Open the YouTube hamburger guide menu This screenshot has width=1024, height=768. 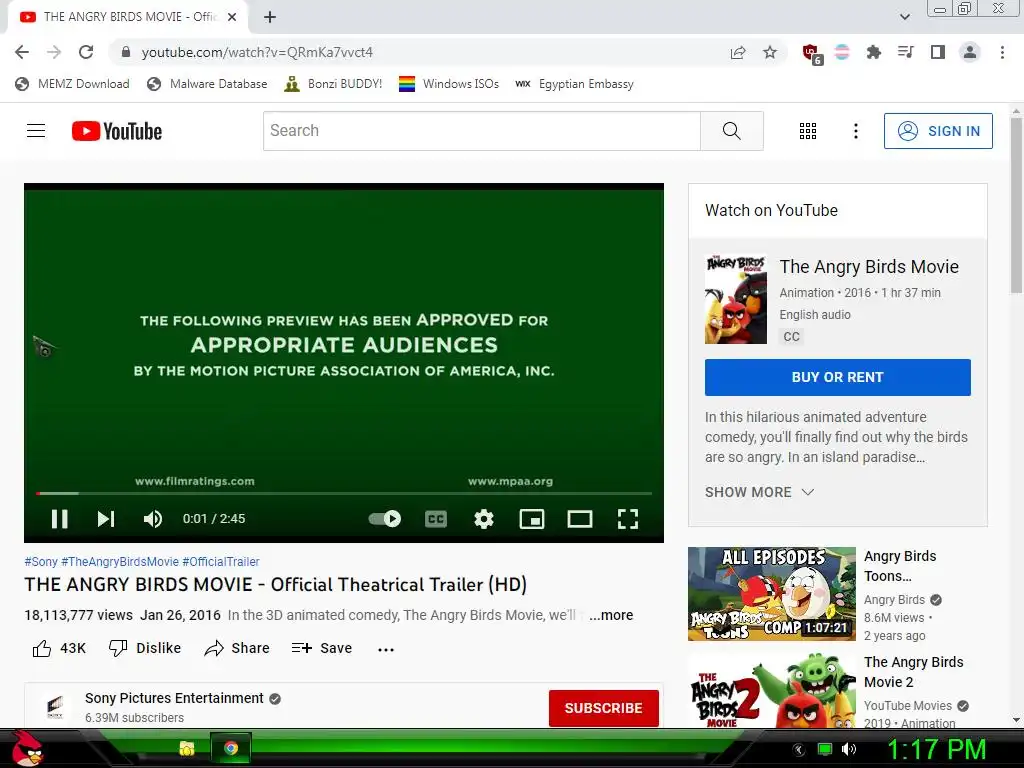(36, 131)
